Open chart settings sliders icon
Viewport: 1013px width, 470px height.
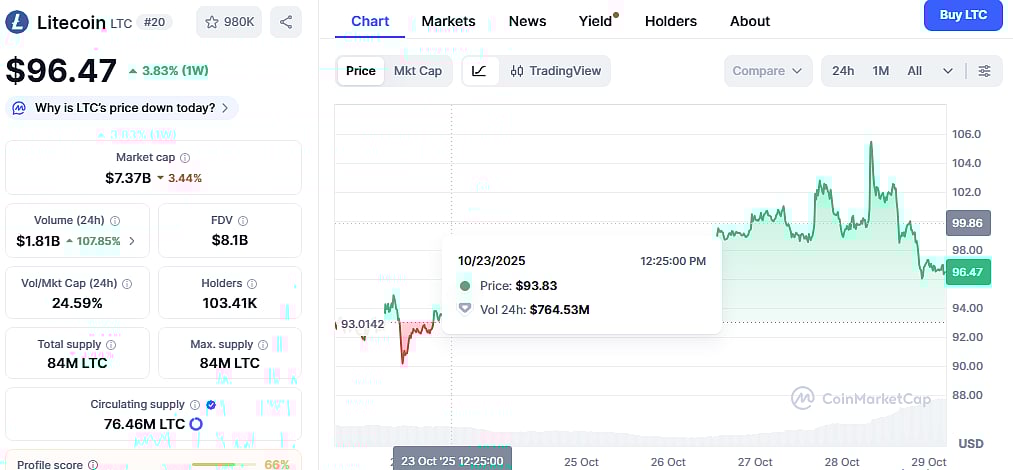coord(985,71)
